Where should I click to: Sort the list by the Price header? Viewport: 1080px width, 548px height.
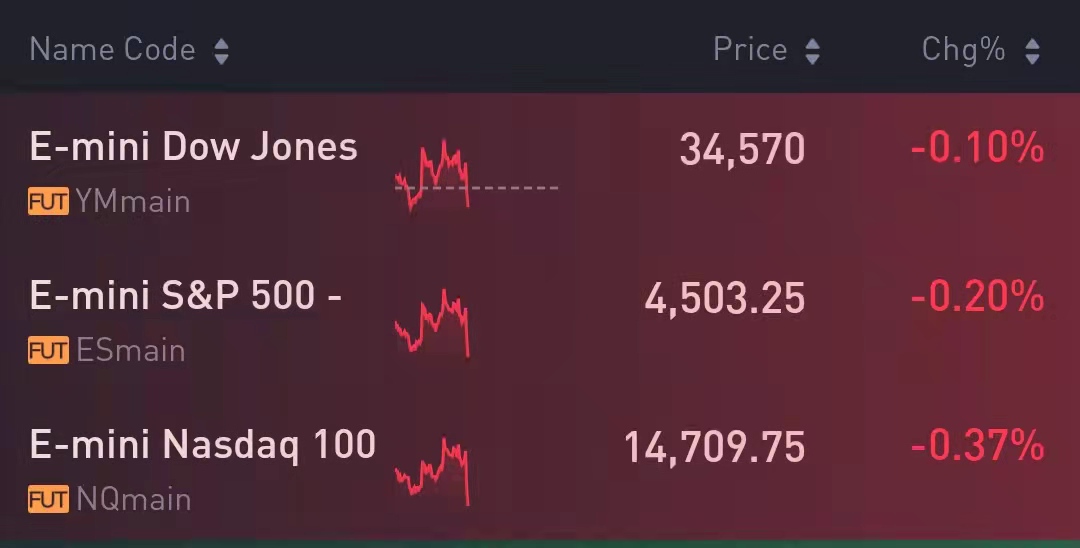tap(750, 49)
